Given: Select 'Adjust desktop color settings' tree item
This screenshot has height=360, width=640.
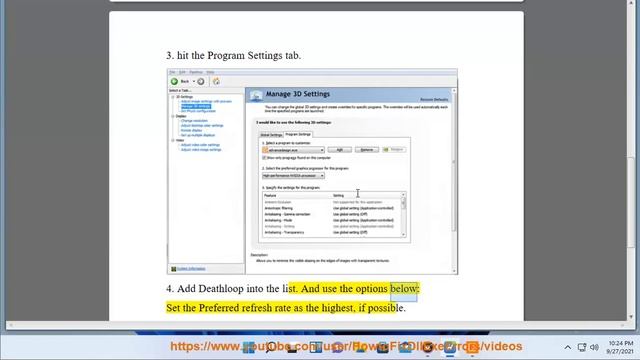Looking at the screenshot, I should pos(202,126).
